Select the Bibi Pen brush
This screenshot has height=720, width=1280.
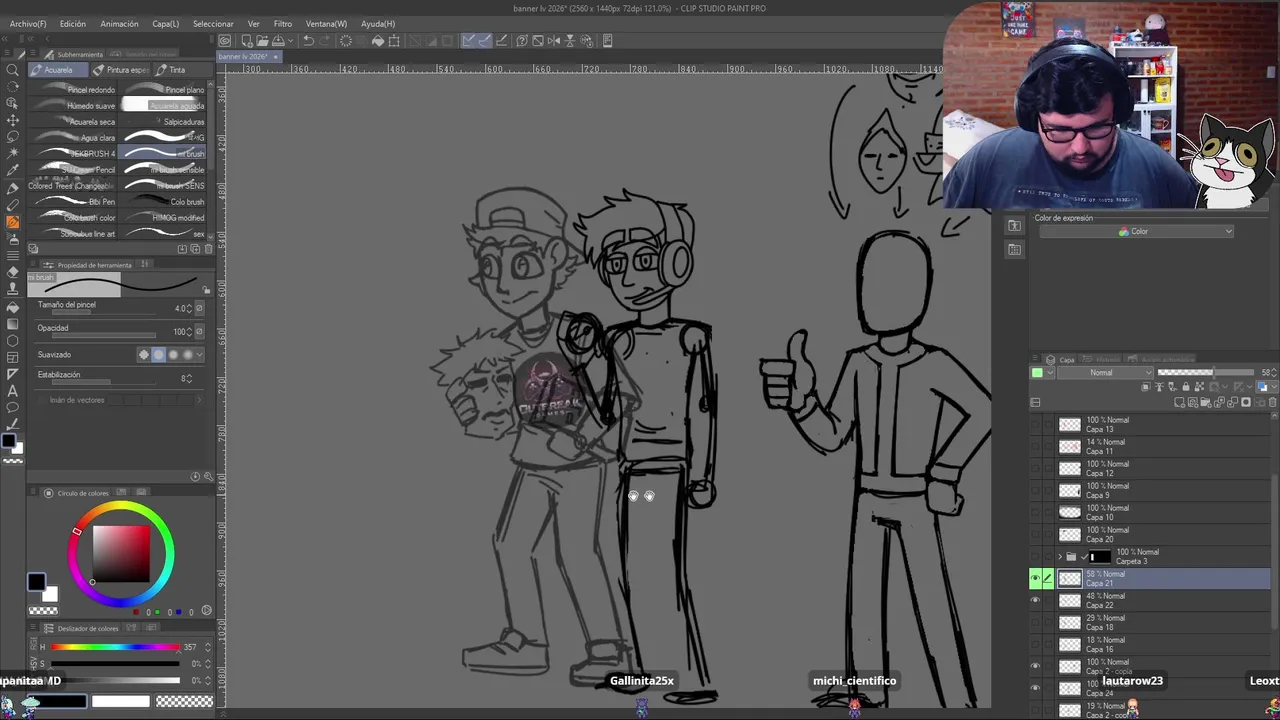pos(75,202)
